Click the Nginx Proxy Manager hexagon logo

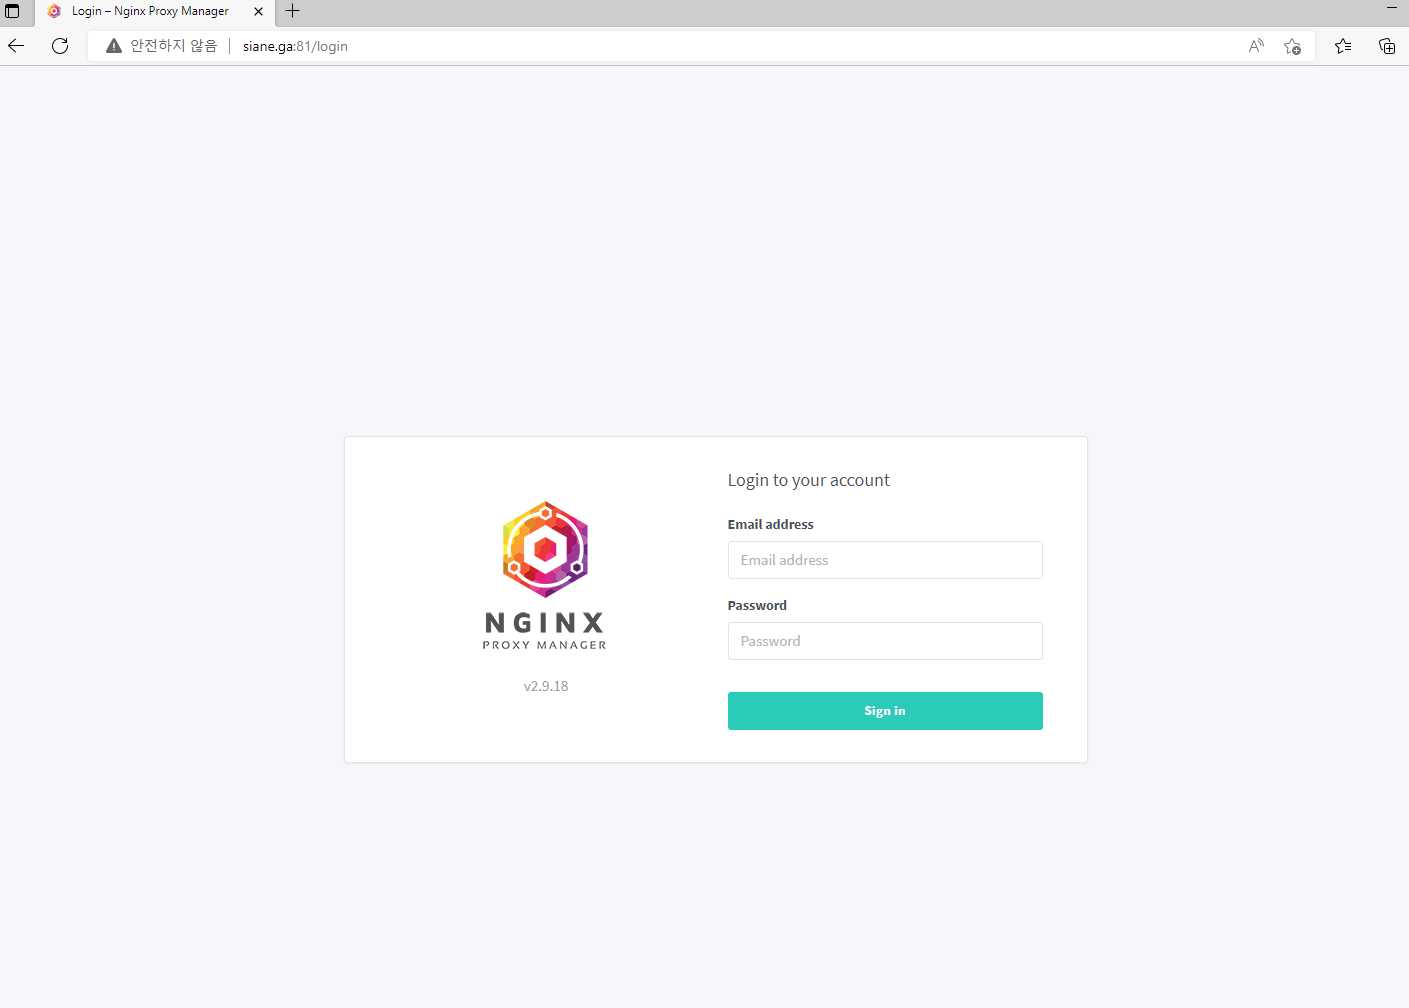pos(545,549)
